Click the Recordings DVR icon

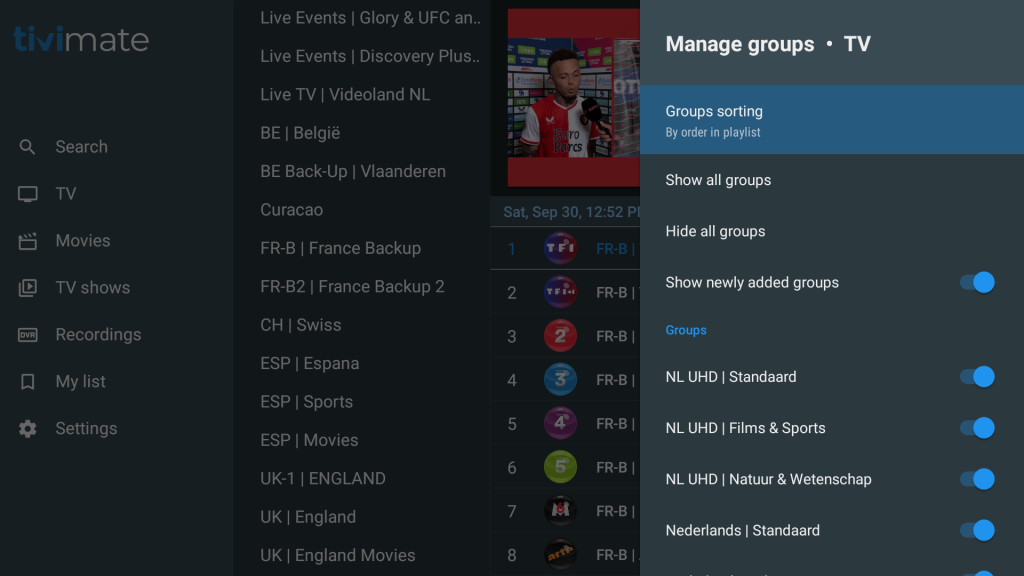[x=28, y=335]
